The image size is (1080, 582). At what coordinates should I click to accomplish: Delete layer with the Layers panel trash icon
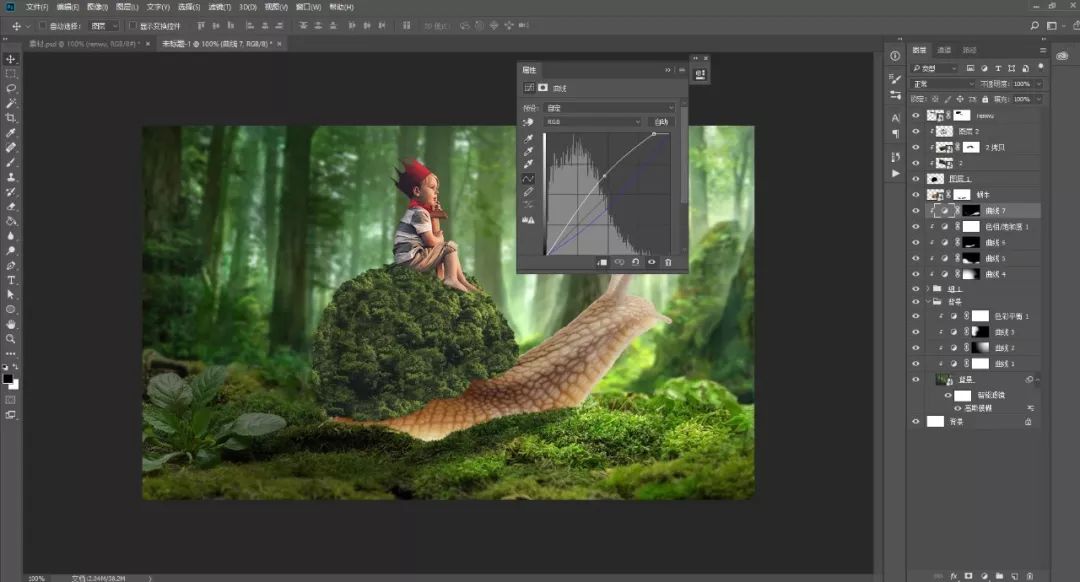pyautogui.click(x=1030, y=576)
